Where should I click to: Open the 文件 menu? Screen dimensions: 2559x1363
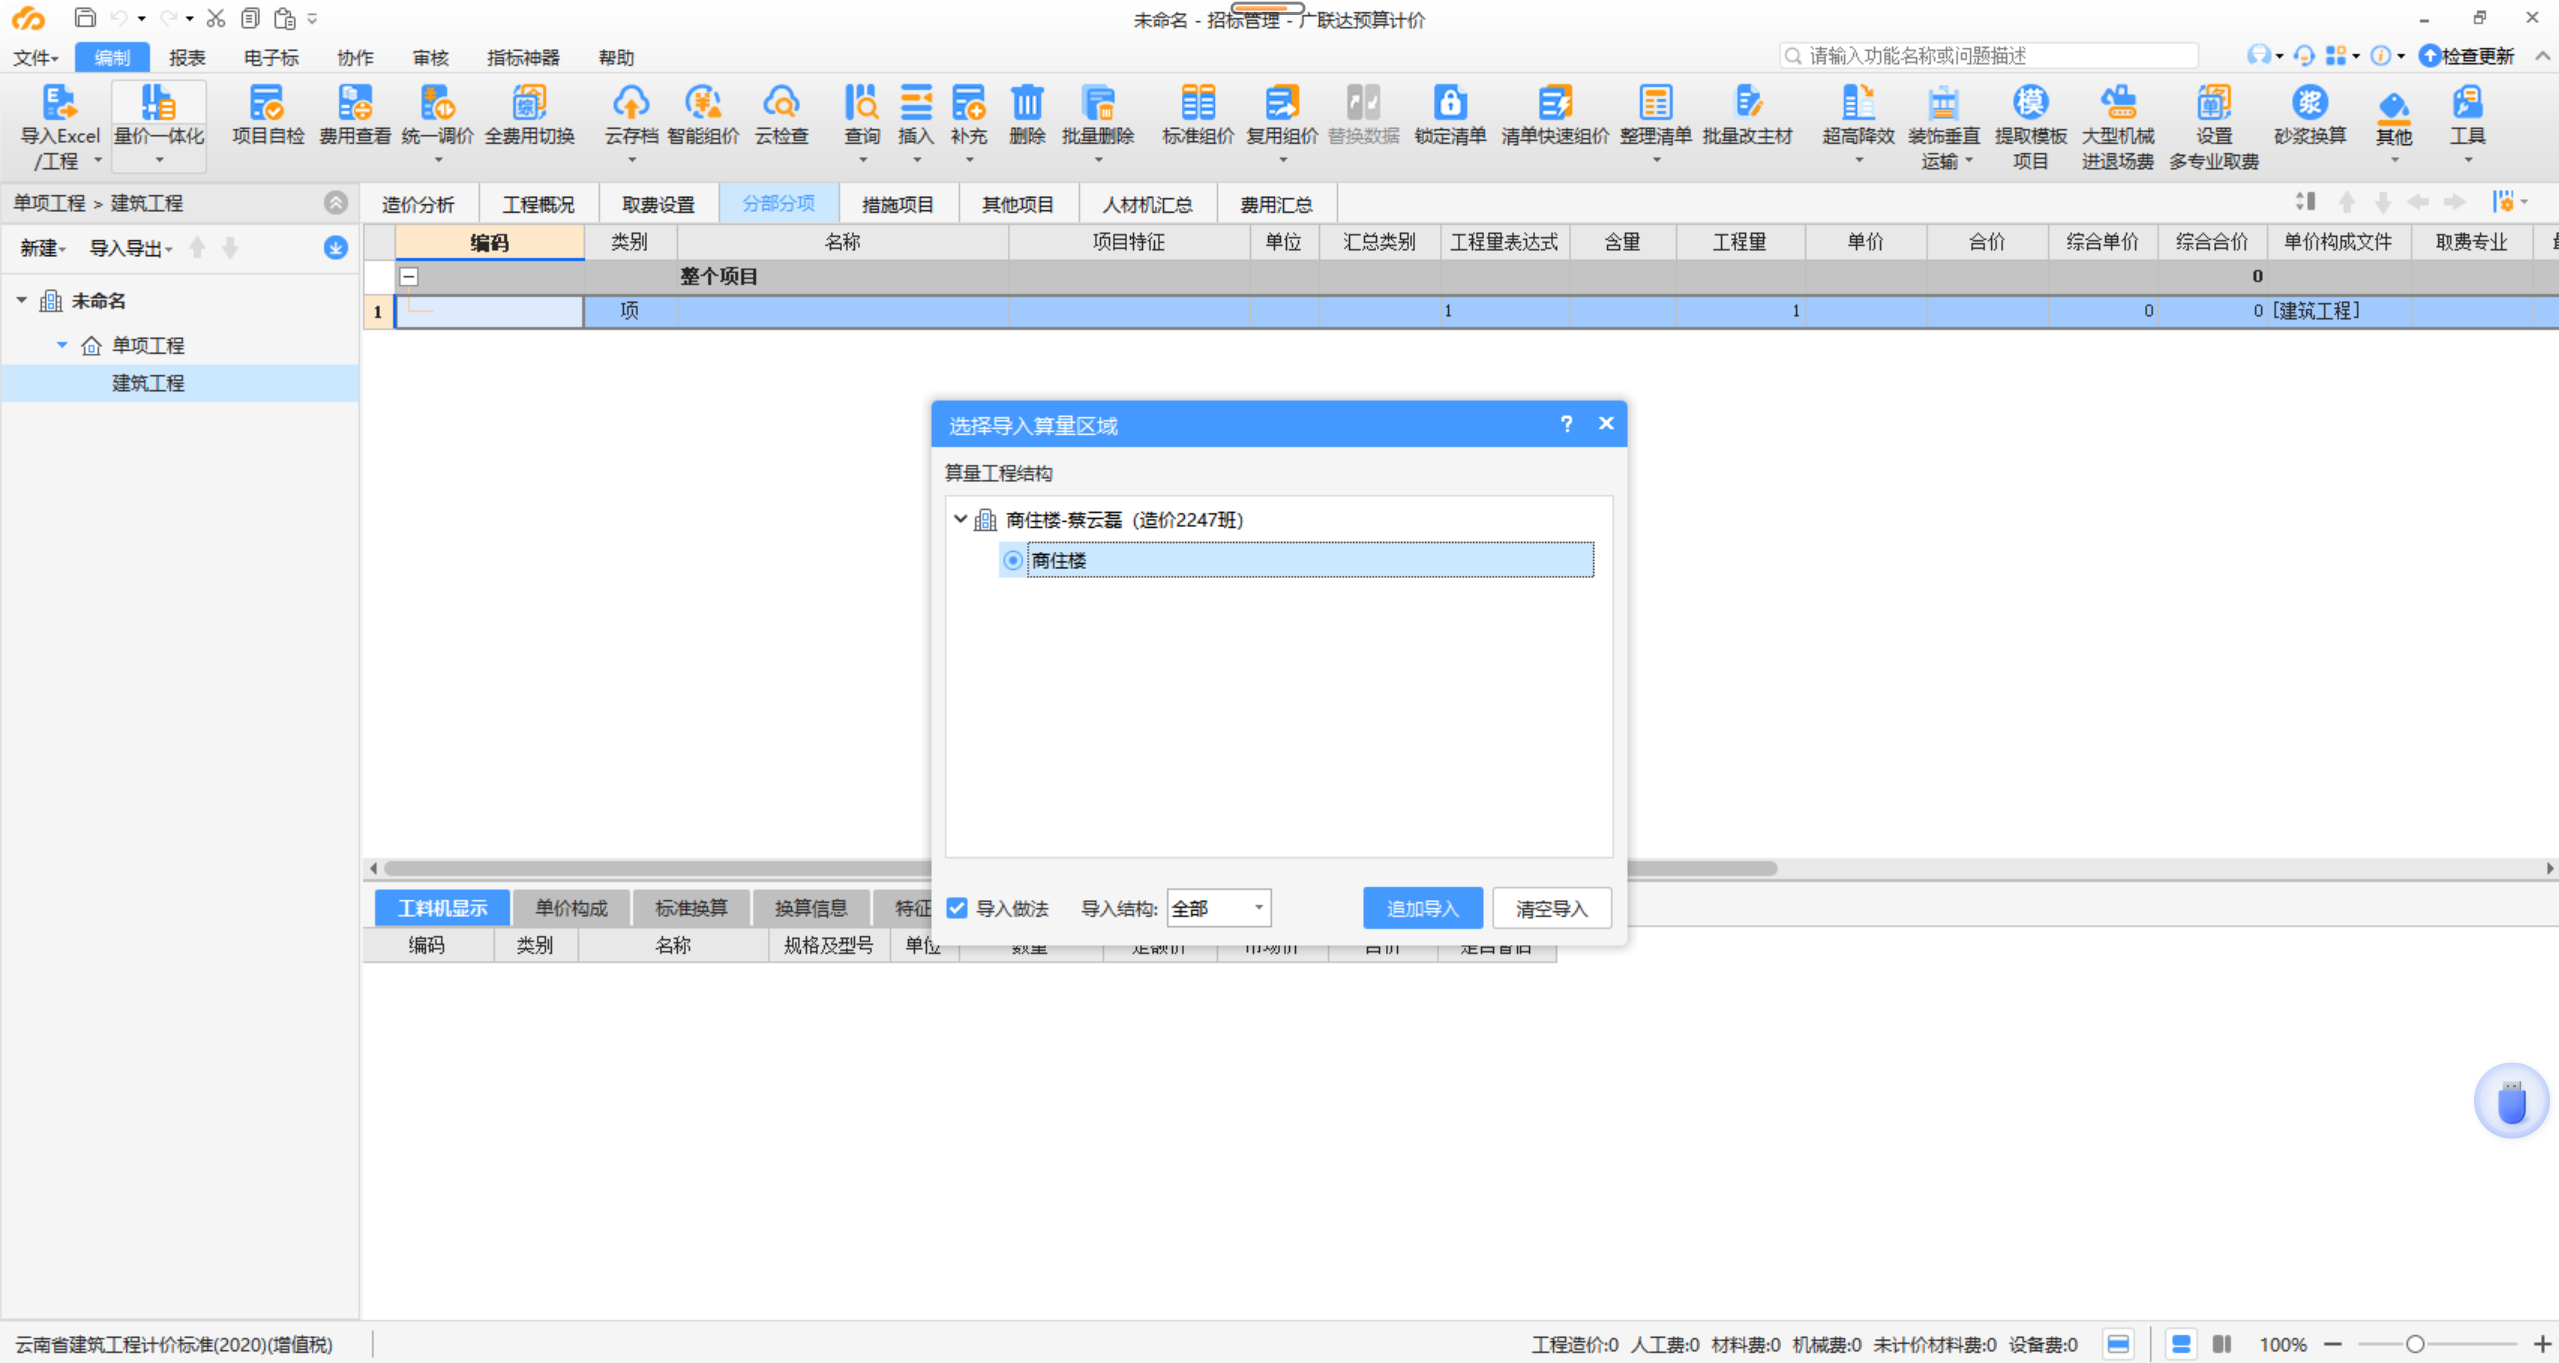coord(36,57)
